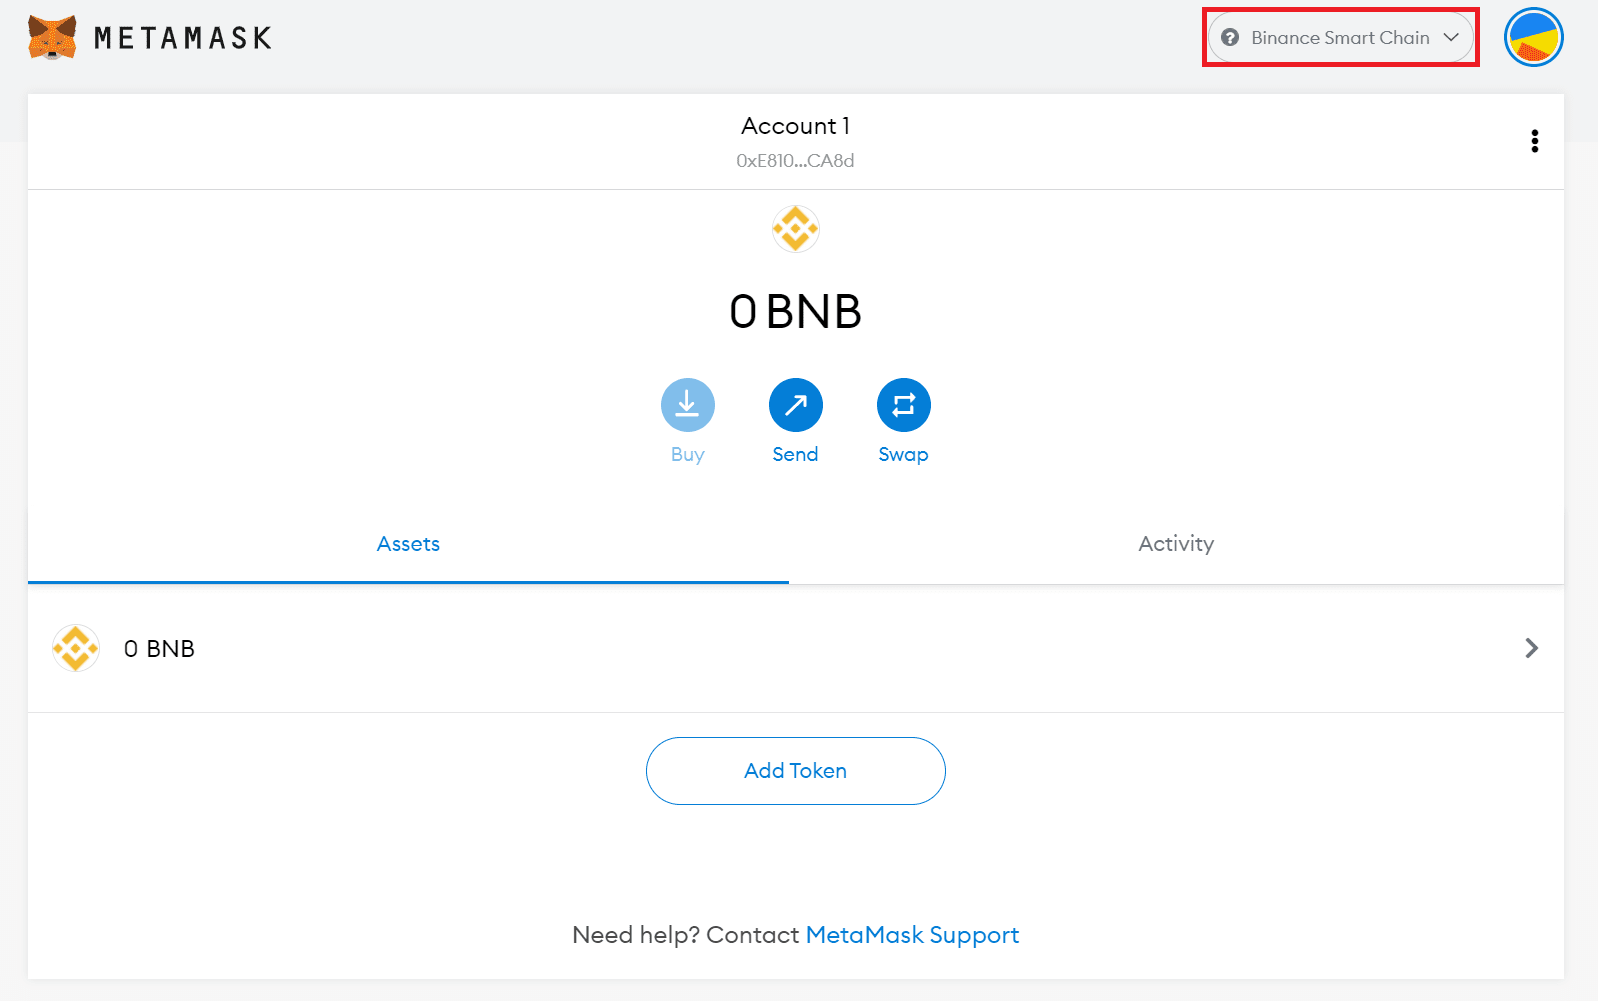Expand BNB asset details with the chevron
The image size is (1598, 1001).
pyautogui.click(x=1531, y=648)
